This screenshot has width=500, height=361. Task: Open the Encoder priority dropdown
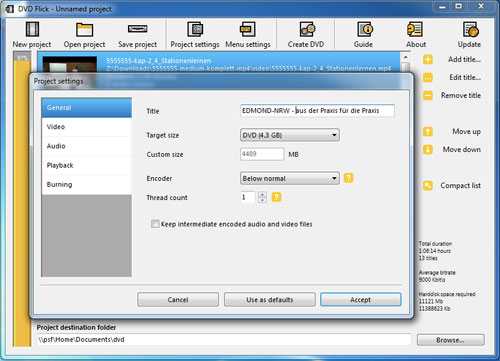pos(290,178)
